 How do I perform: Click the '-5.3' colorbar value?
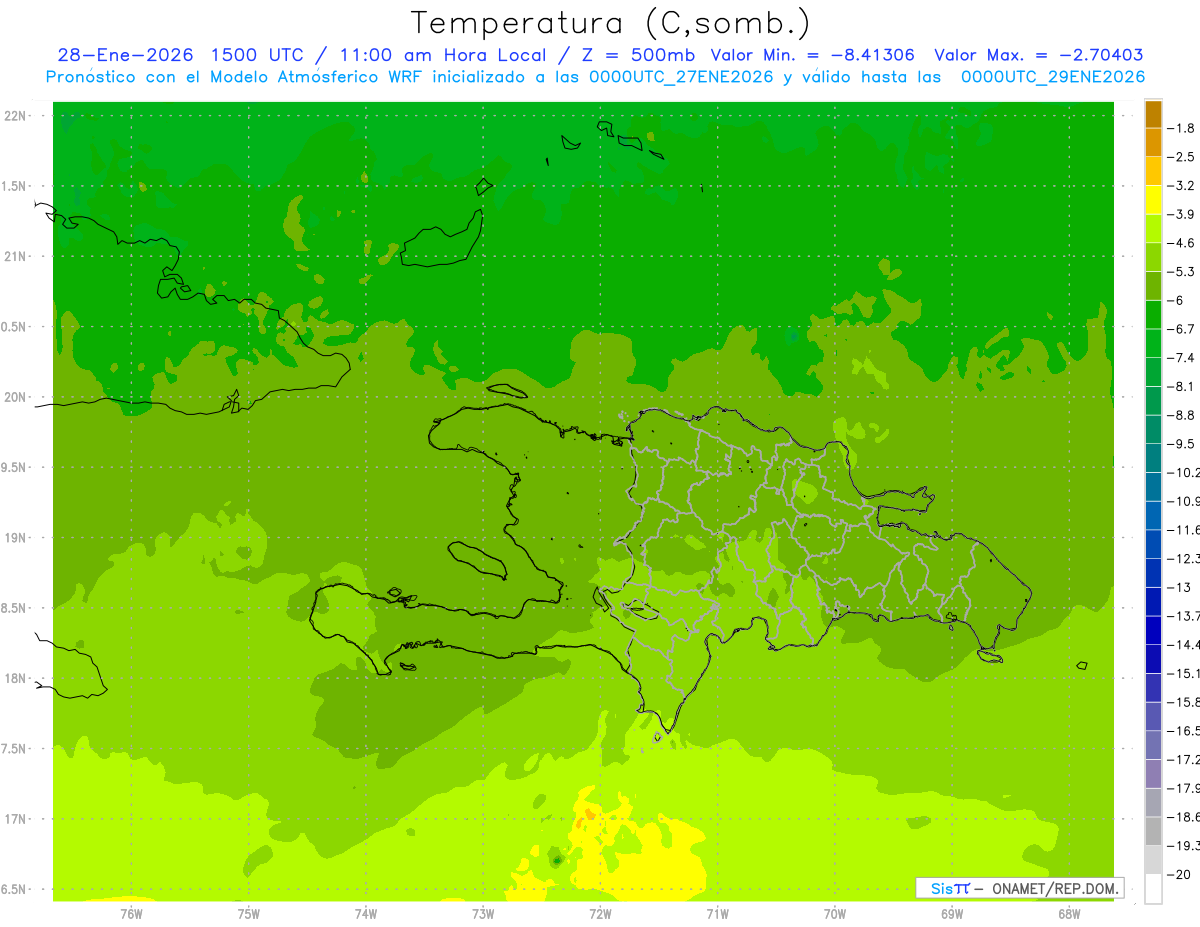point(1181,271)
